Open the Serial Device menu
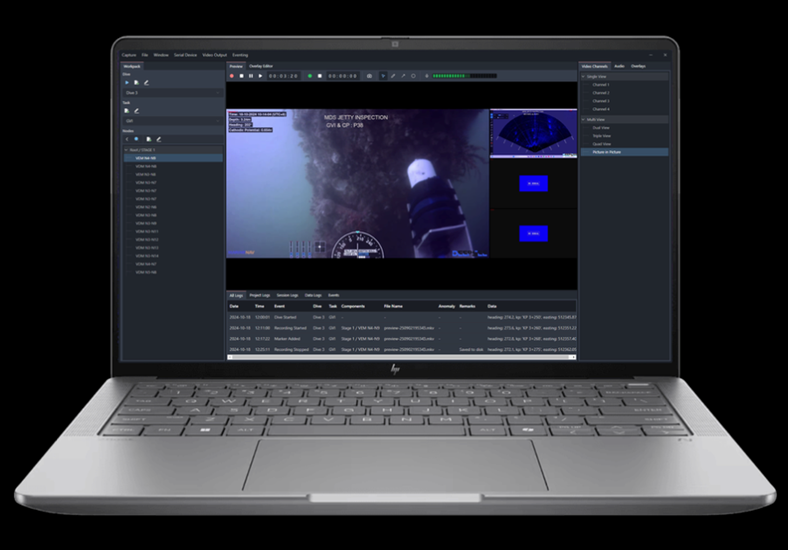The image size is (788, 550). 185,55
